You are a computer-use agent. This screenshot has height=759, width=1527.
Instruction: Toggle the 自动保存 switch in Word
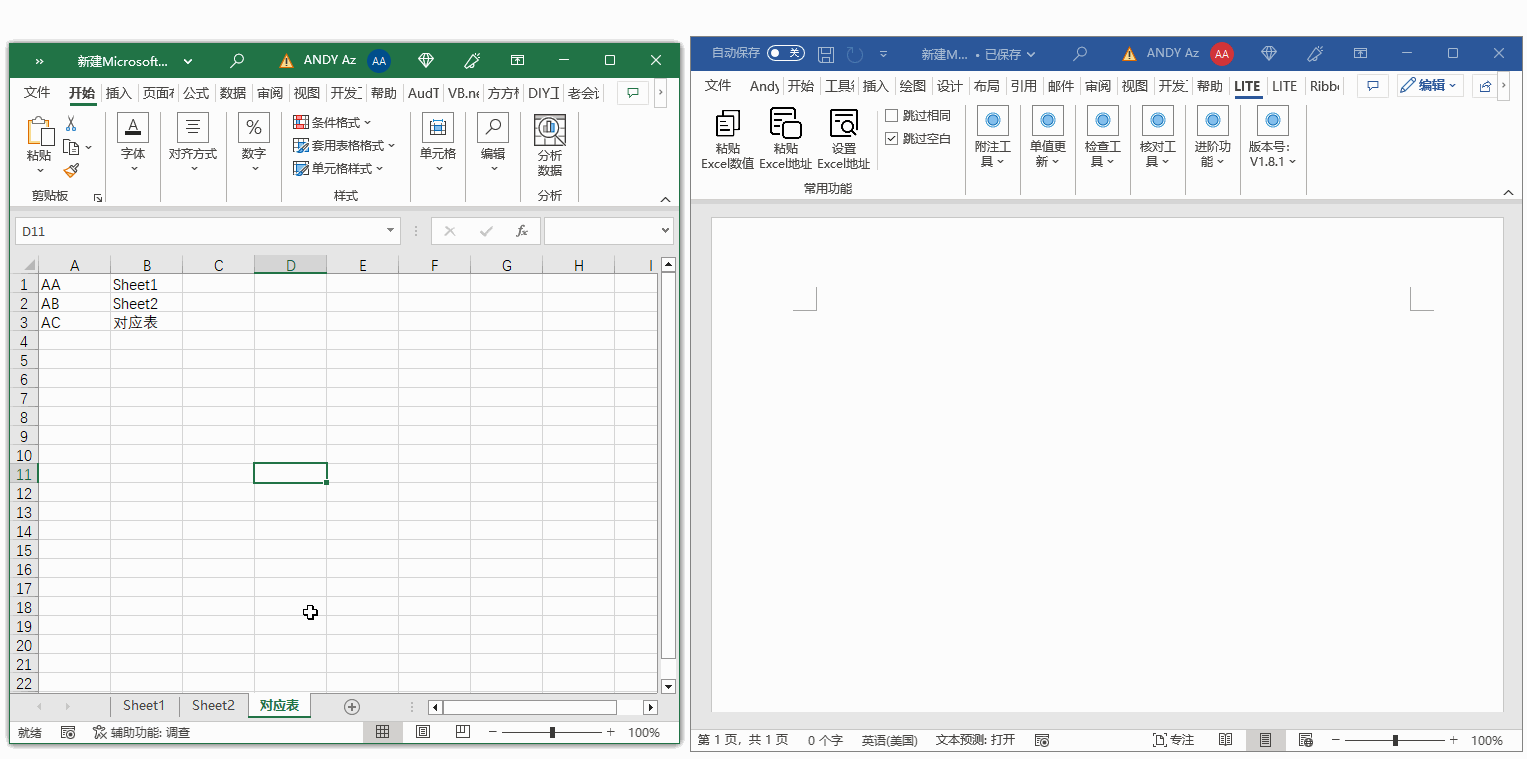(x=786, y=53)
